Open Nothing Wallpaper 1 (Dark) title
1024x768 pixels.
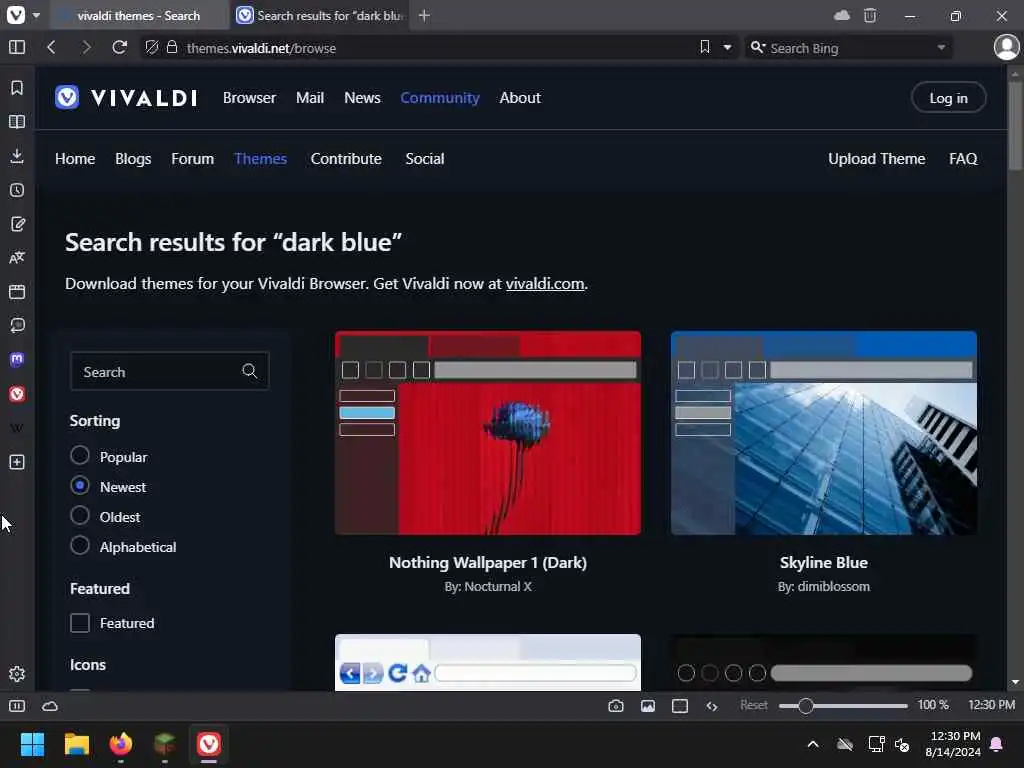click(x=488, y=562)
